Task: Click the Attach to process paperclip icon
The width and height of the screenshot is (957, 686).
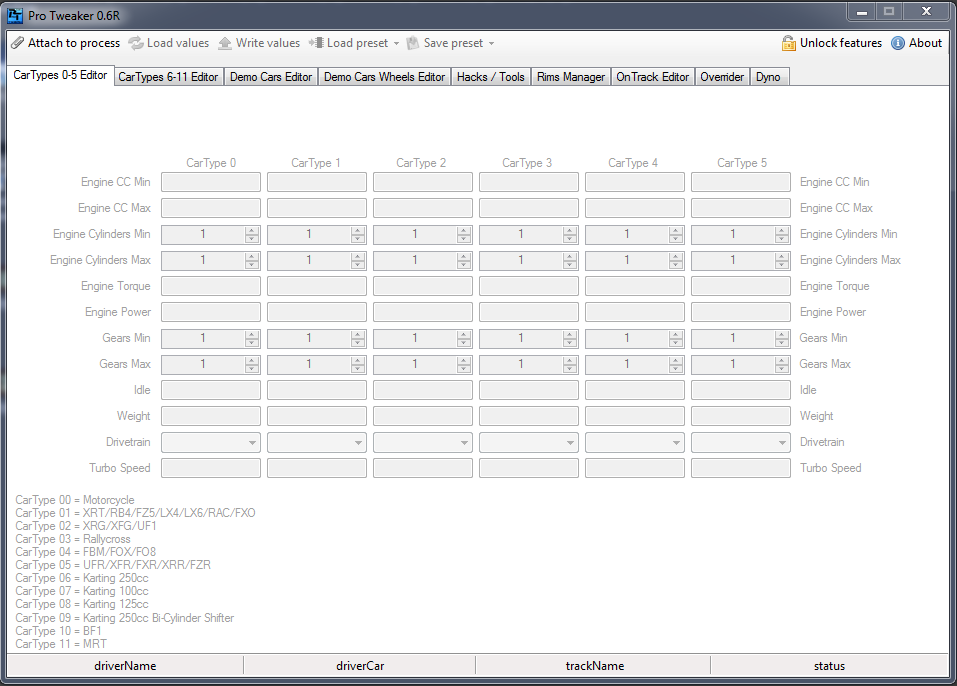Action: pyautogui.click(x=18, y=43)
